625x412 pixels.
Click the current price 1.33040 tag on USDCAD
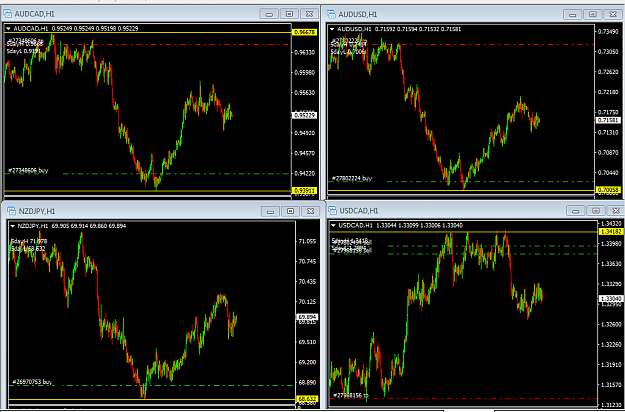(611, 298)
